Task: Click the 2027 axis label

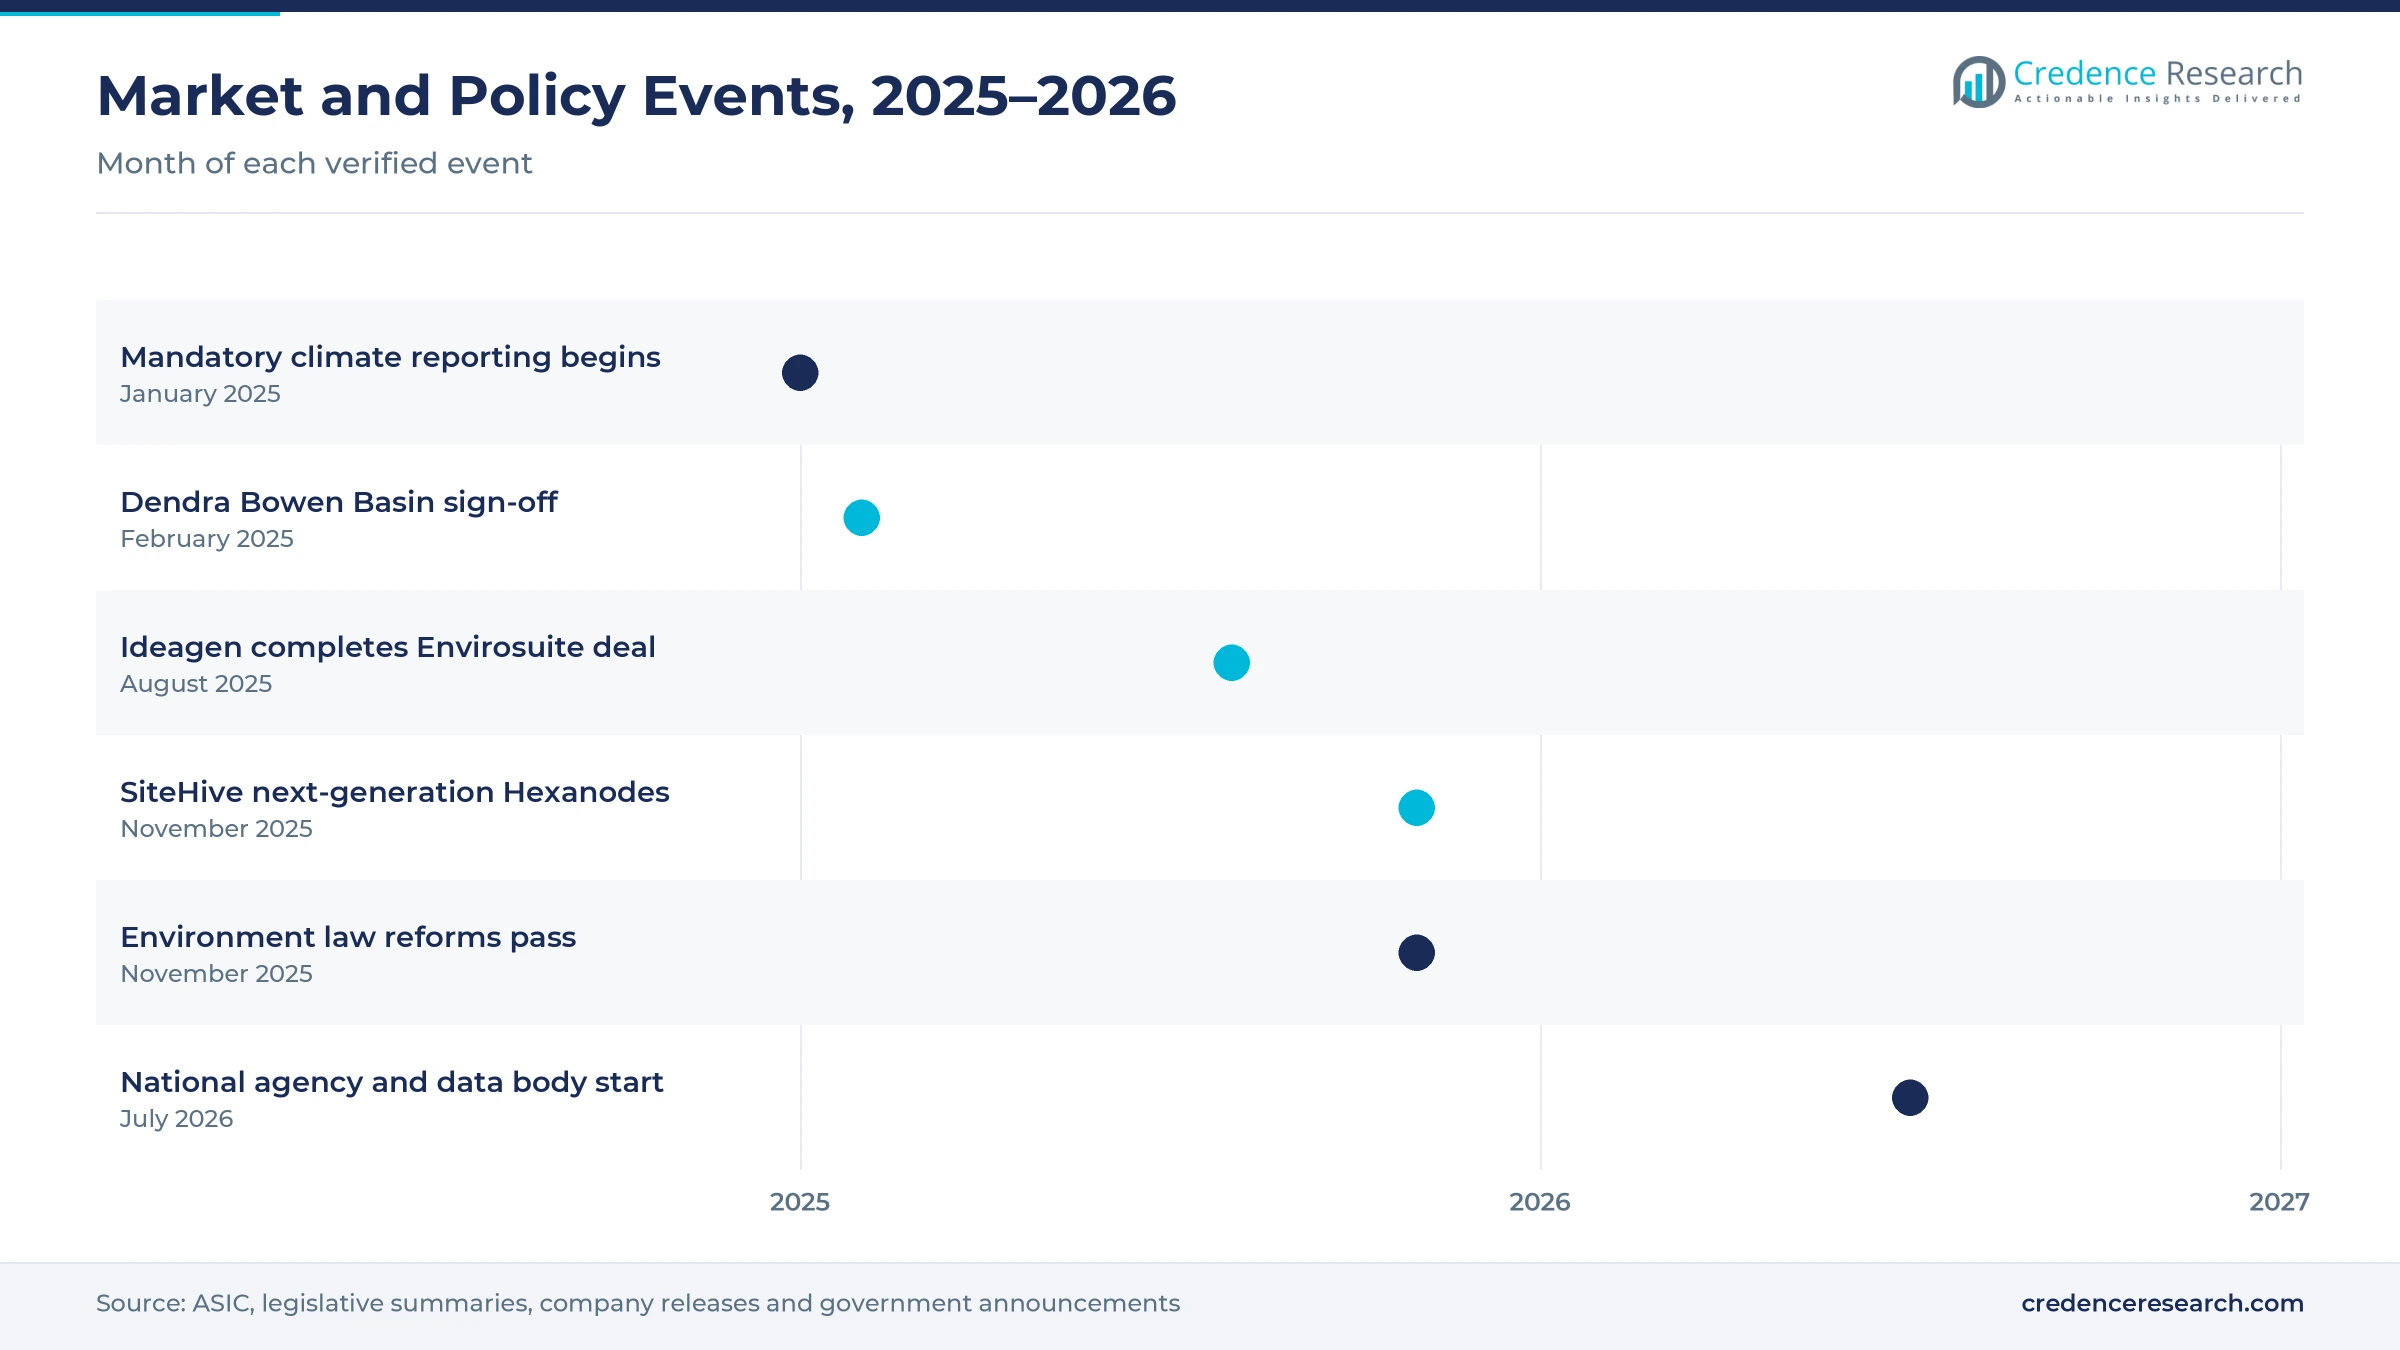Action: point(2279,1202)
